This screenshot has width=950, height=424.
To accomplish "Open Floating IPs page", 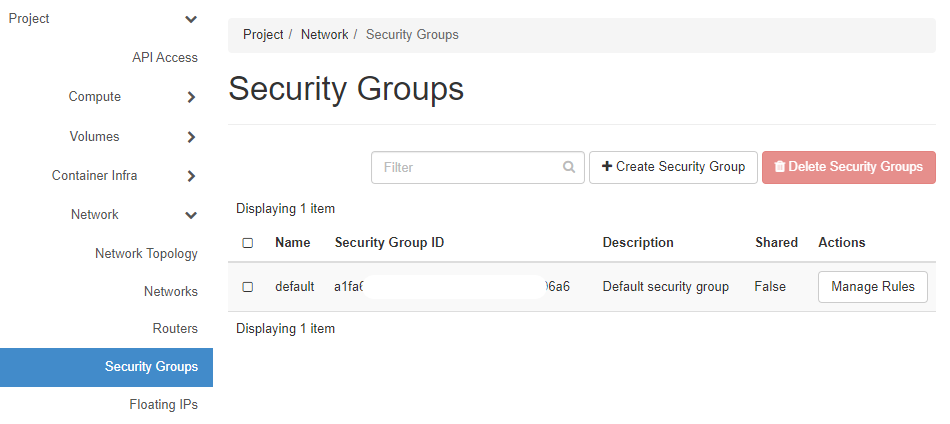I will [163, 405].
